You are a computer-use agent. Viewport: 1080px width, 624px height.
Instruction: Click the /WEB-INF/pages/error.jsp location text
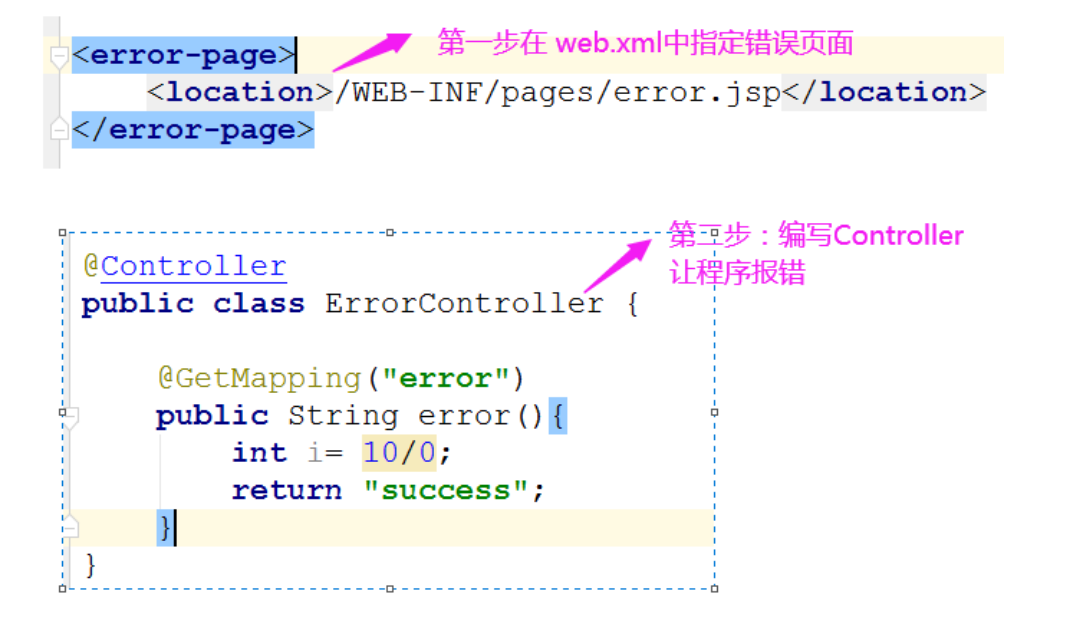point(557,92)
